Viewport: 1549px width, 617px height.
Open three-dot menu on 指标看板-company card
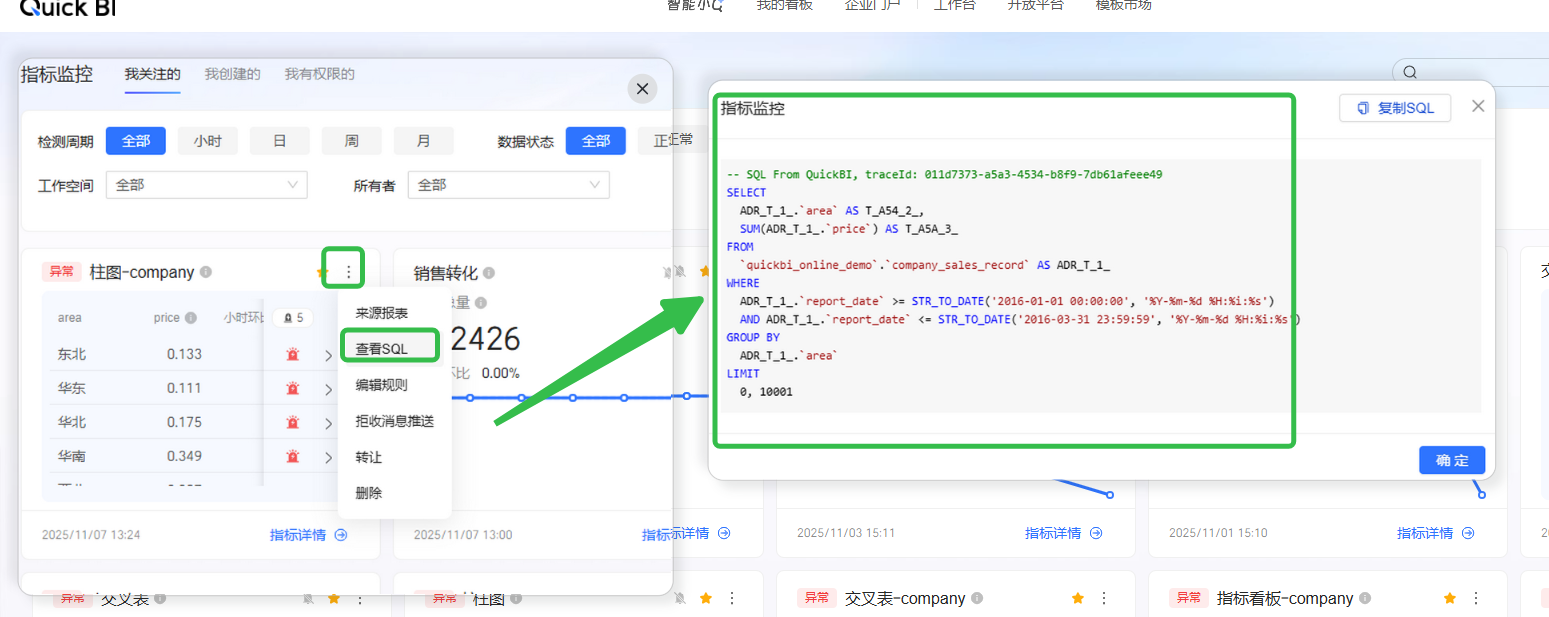coord(1476,598)
